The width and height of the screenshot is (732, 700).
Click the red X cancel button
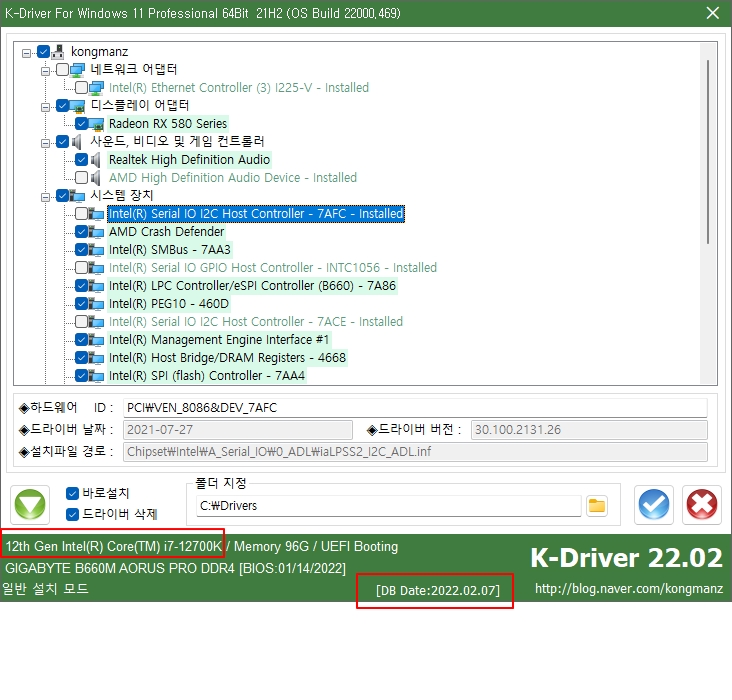click(x=702, y=505)
